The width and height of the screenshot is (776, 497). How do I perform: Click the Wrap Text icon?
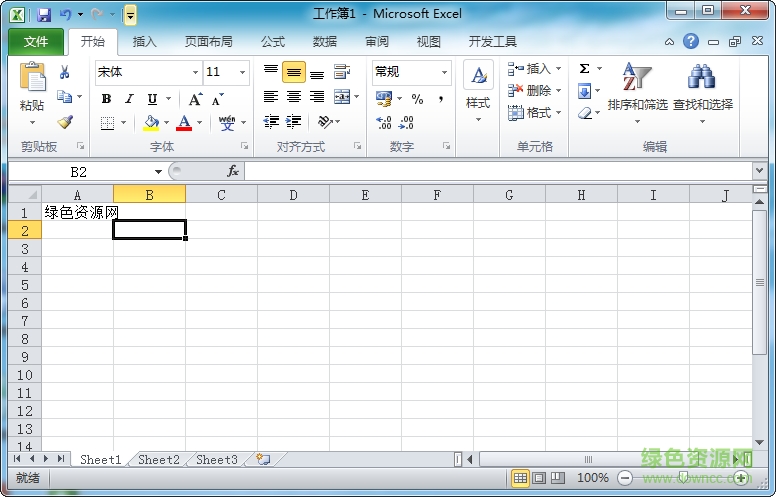pyautogui.click(x=342, y=72)
